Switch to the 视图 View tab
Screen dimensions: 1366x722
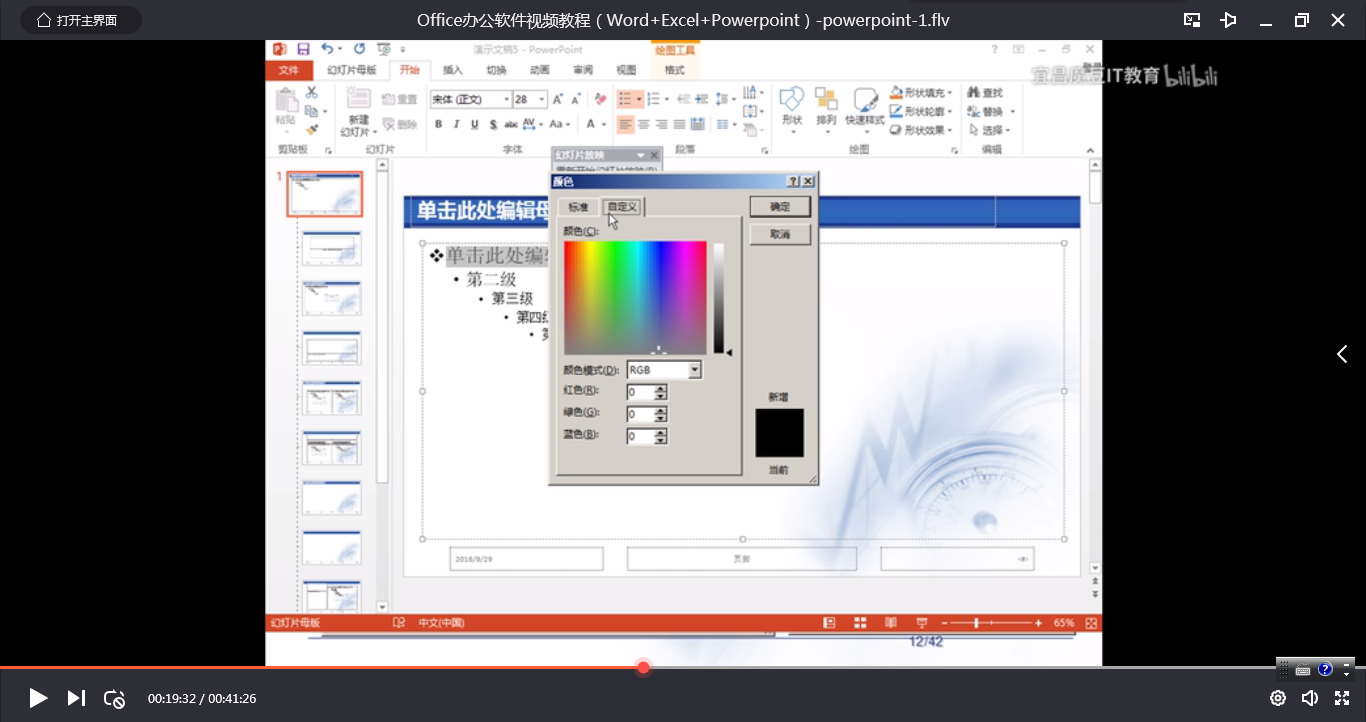coord(626,70)
